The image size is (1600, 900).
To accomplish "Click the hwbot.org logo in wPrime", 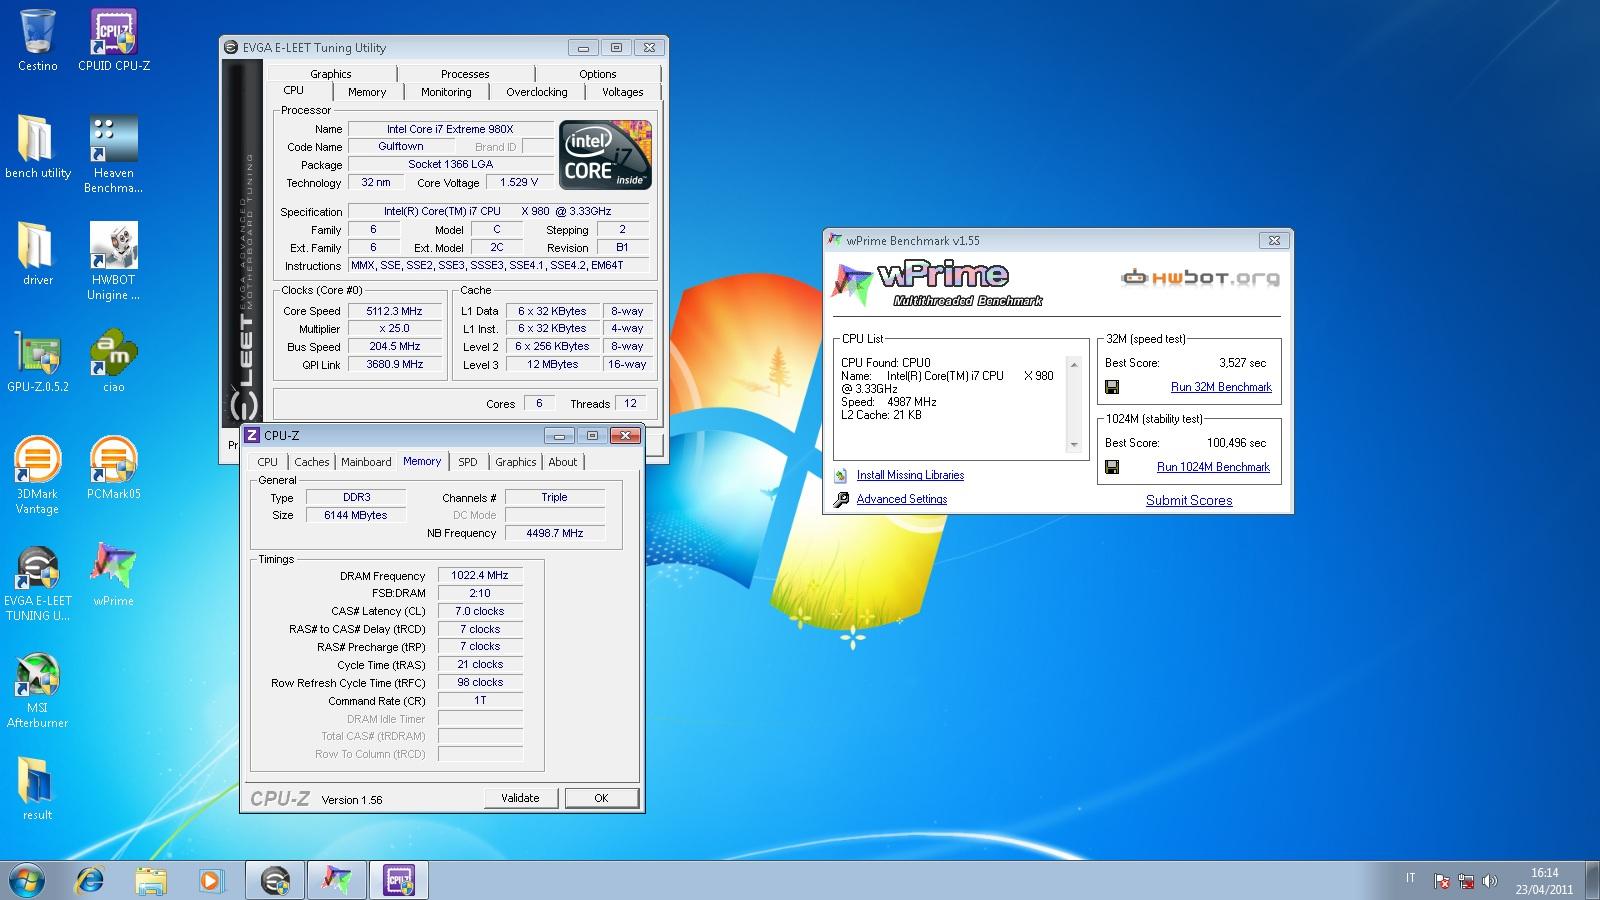I will tap(1200, 278).
